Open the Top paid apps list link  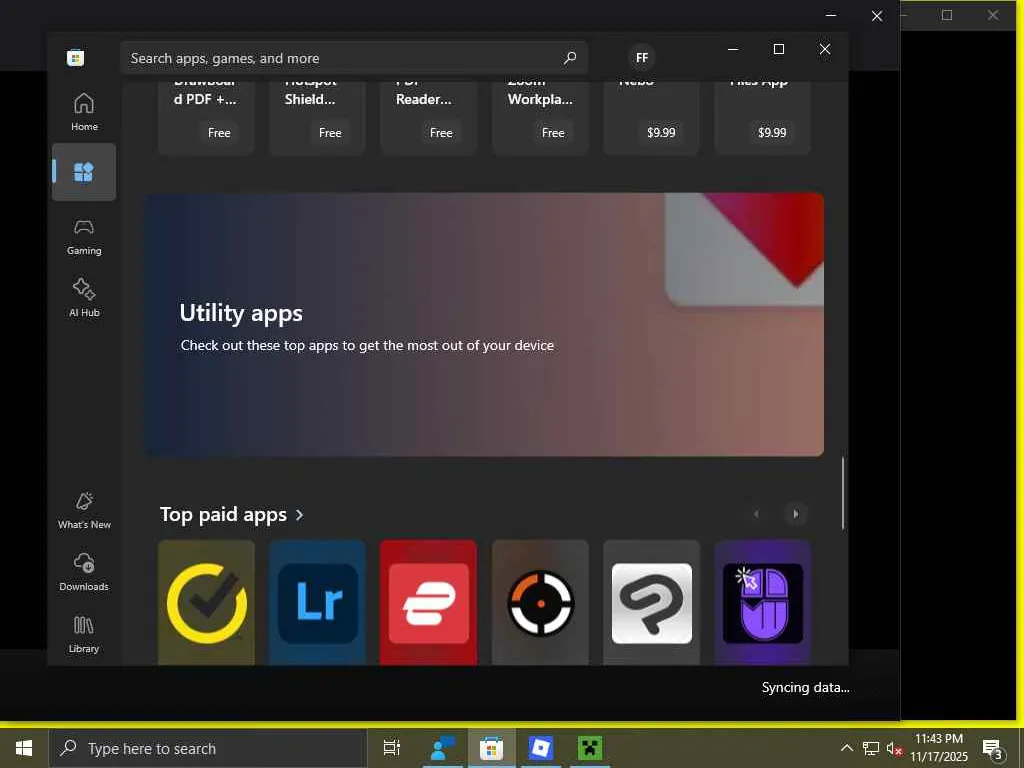pos(223,515)
